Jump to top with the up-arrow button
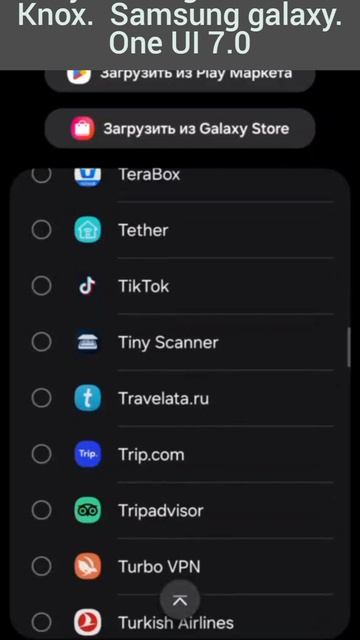The image size is (360, 640). point(180,600)
